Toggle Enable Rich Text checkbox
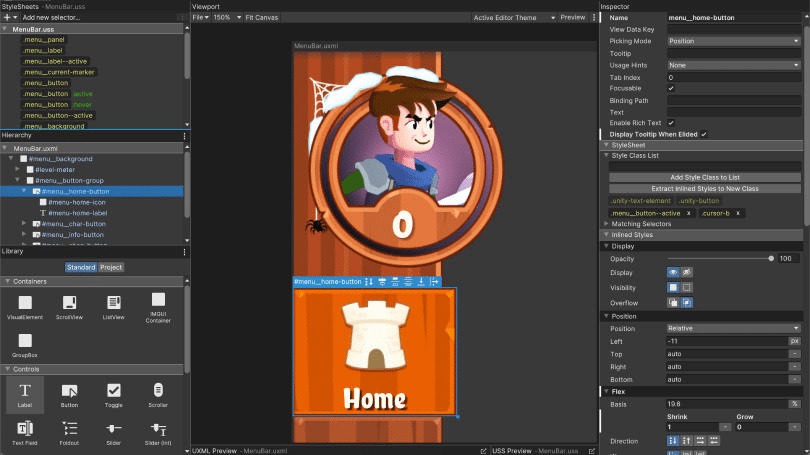The width and height of the screenshot is (810, 455). tap(671, 122)
